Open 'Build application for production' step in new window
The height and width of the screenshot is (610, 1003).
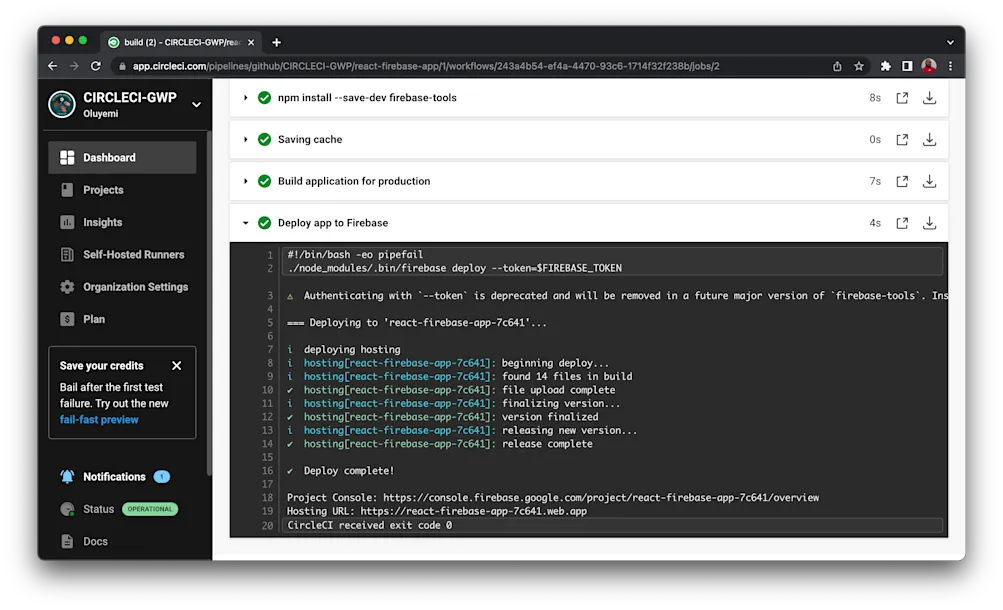tap(902, 181)
